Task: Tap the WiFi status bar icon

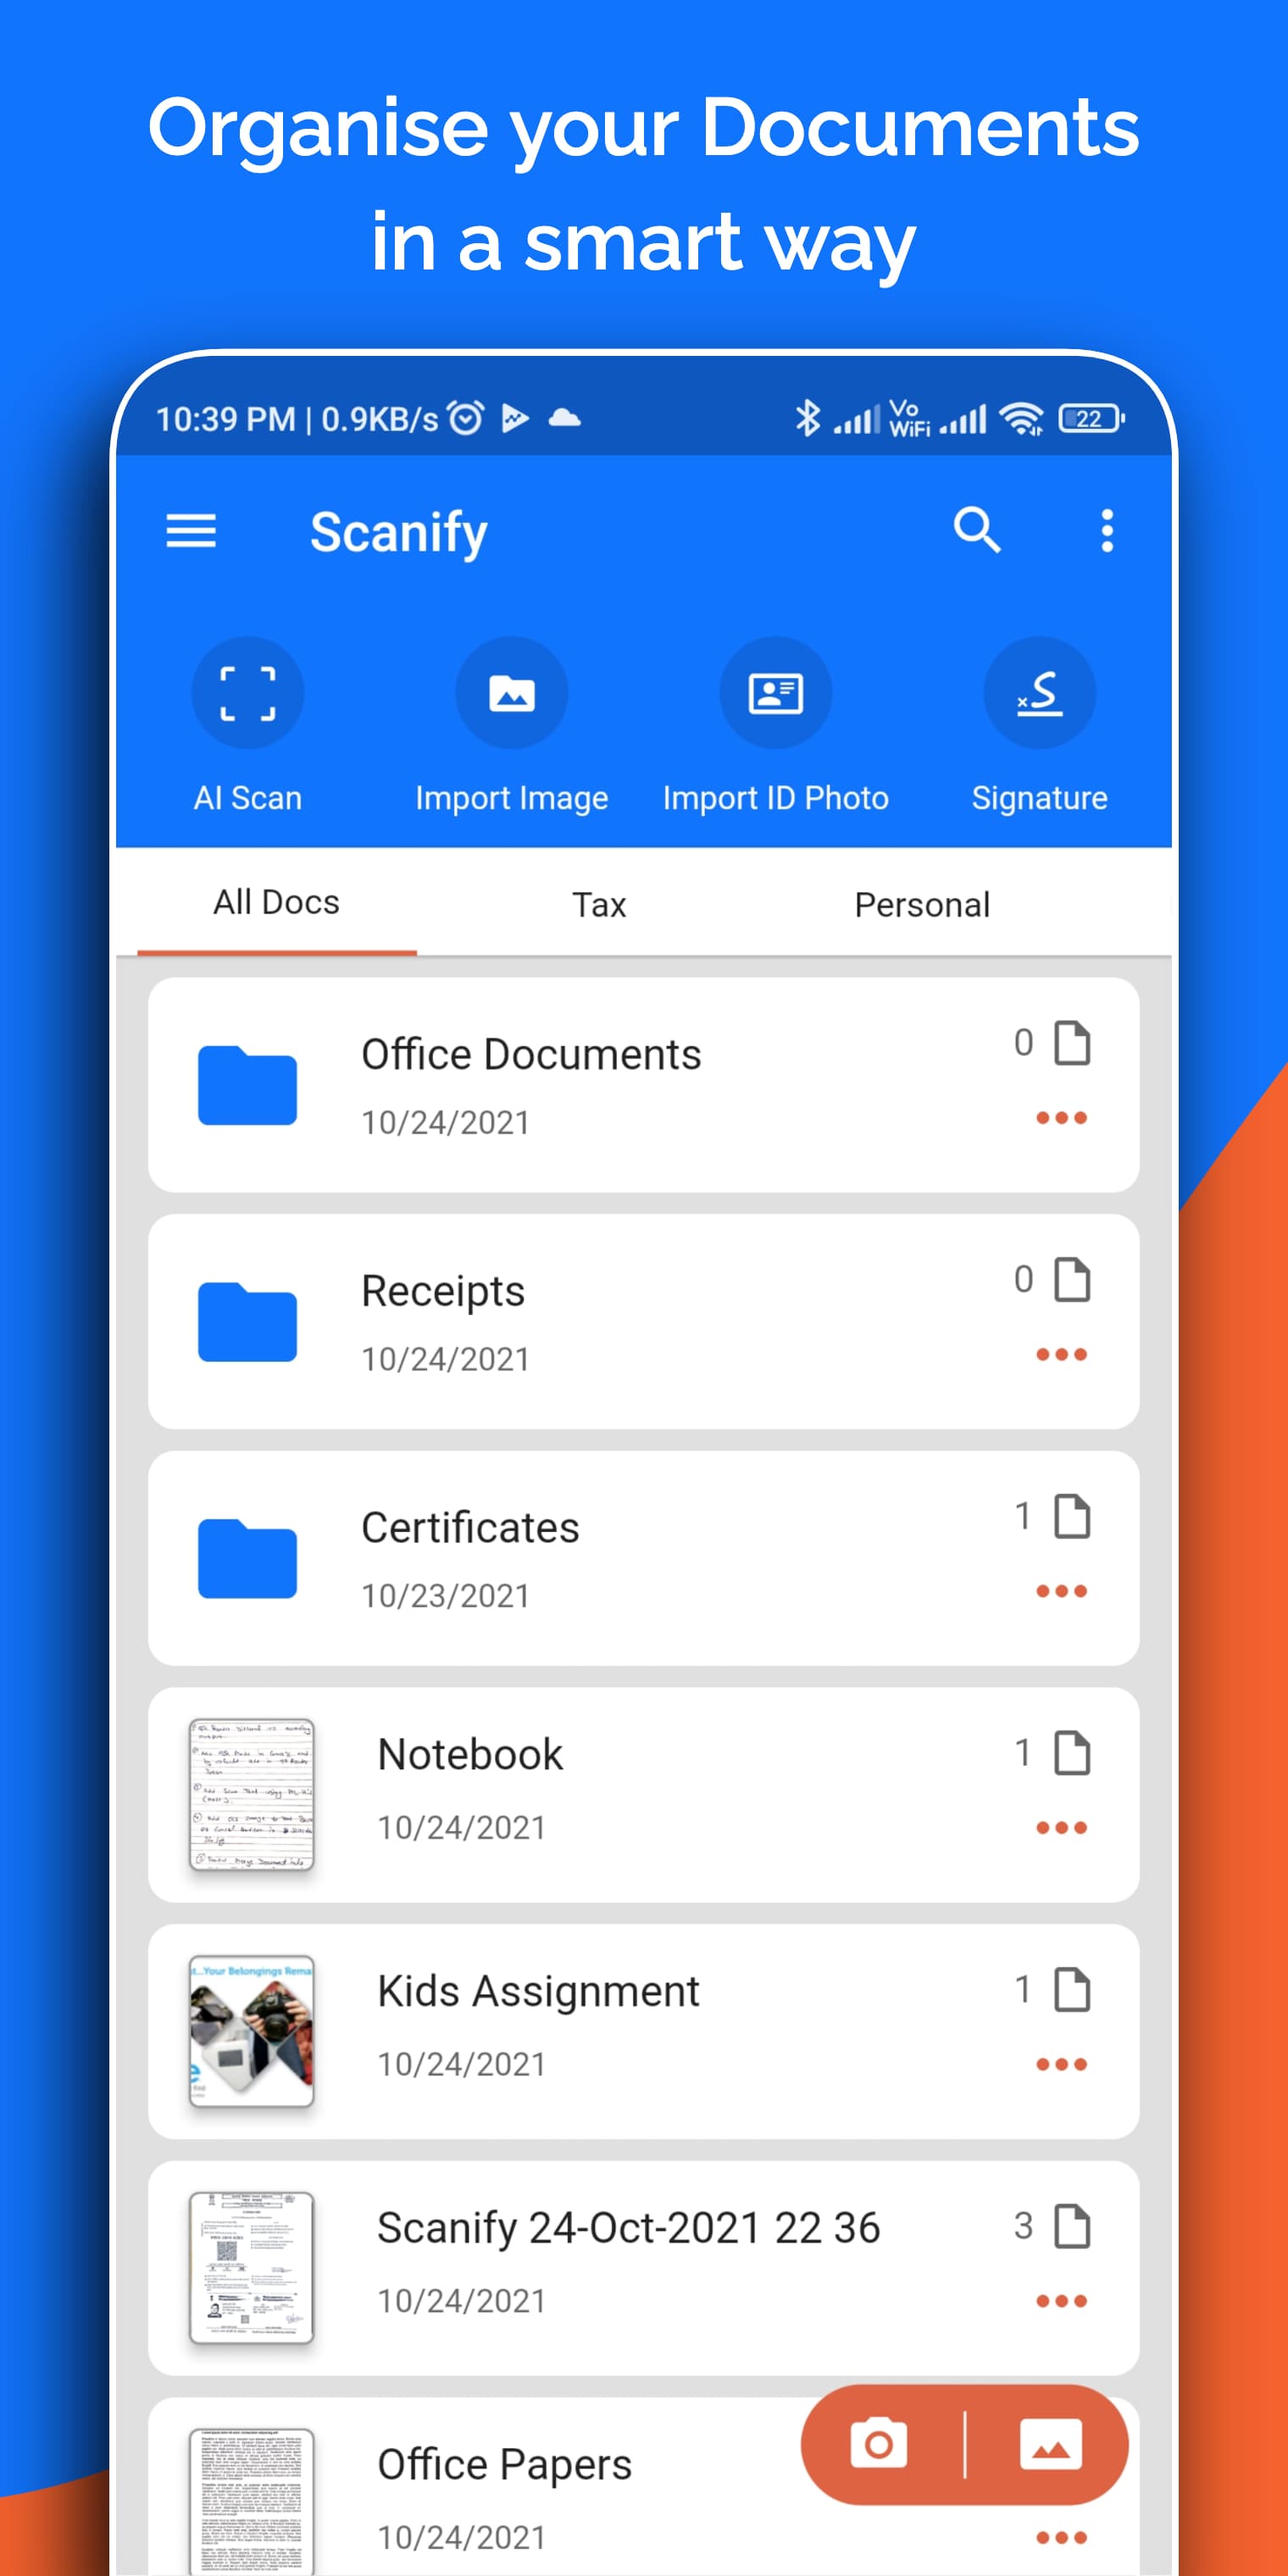Action: point(1022,418)
